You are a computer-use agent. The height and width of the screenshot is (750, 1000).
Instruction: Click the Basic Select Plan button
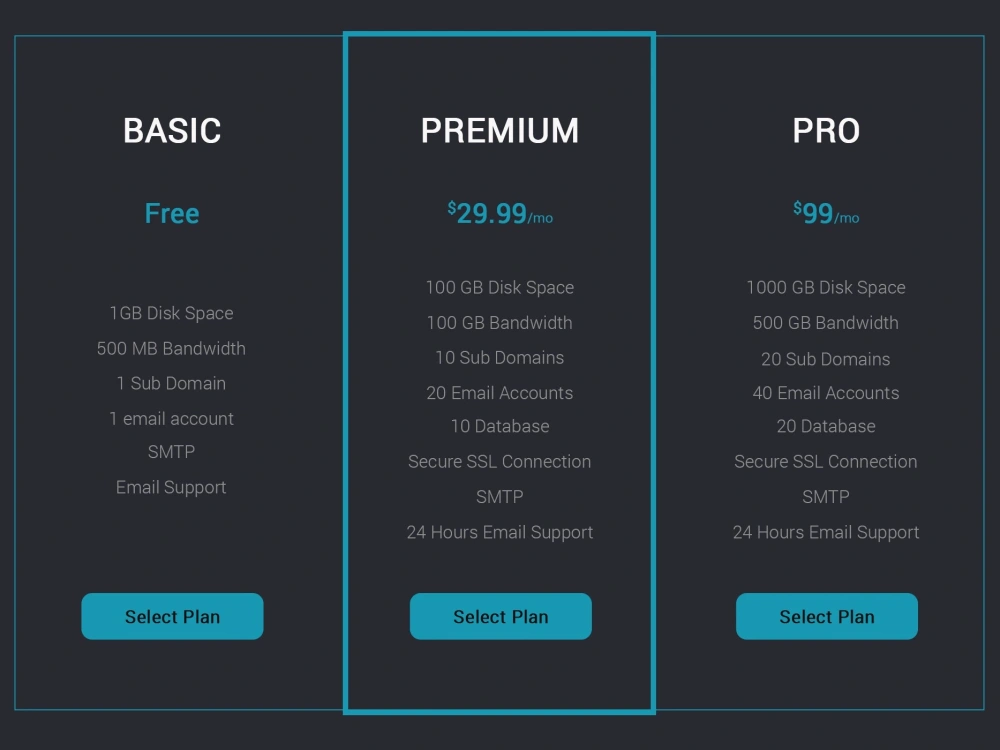click(171, 616)
